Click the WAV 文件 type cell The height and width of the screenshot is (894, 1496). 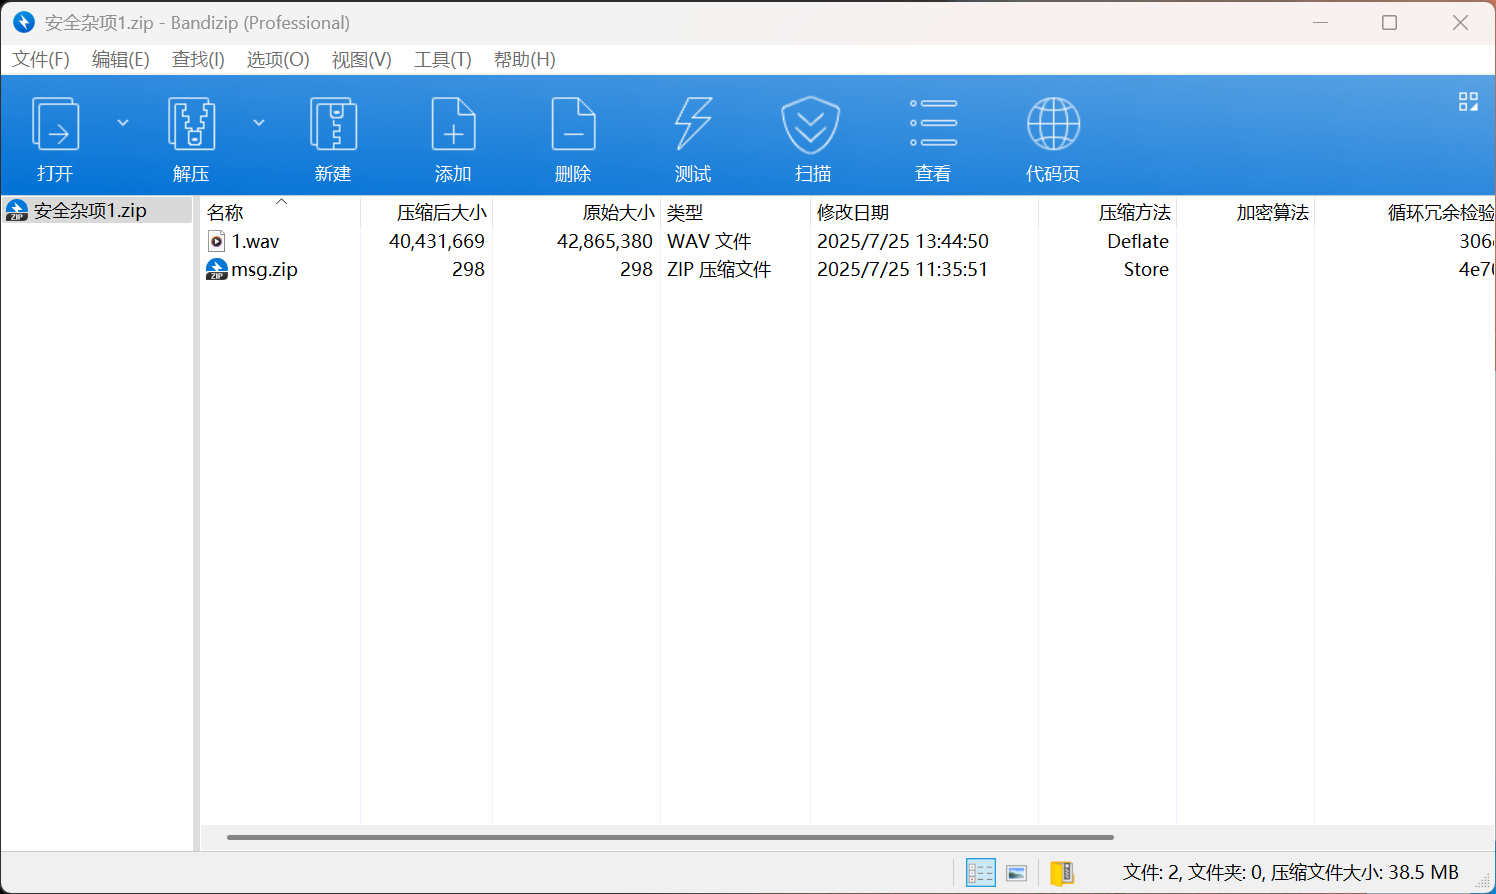(709, 241)
